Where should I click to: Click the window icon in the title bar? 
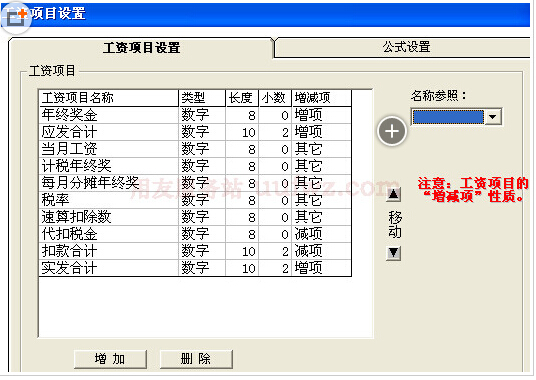click(16, 17)
